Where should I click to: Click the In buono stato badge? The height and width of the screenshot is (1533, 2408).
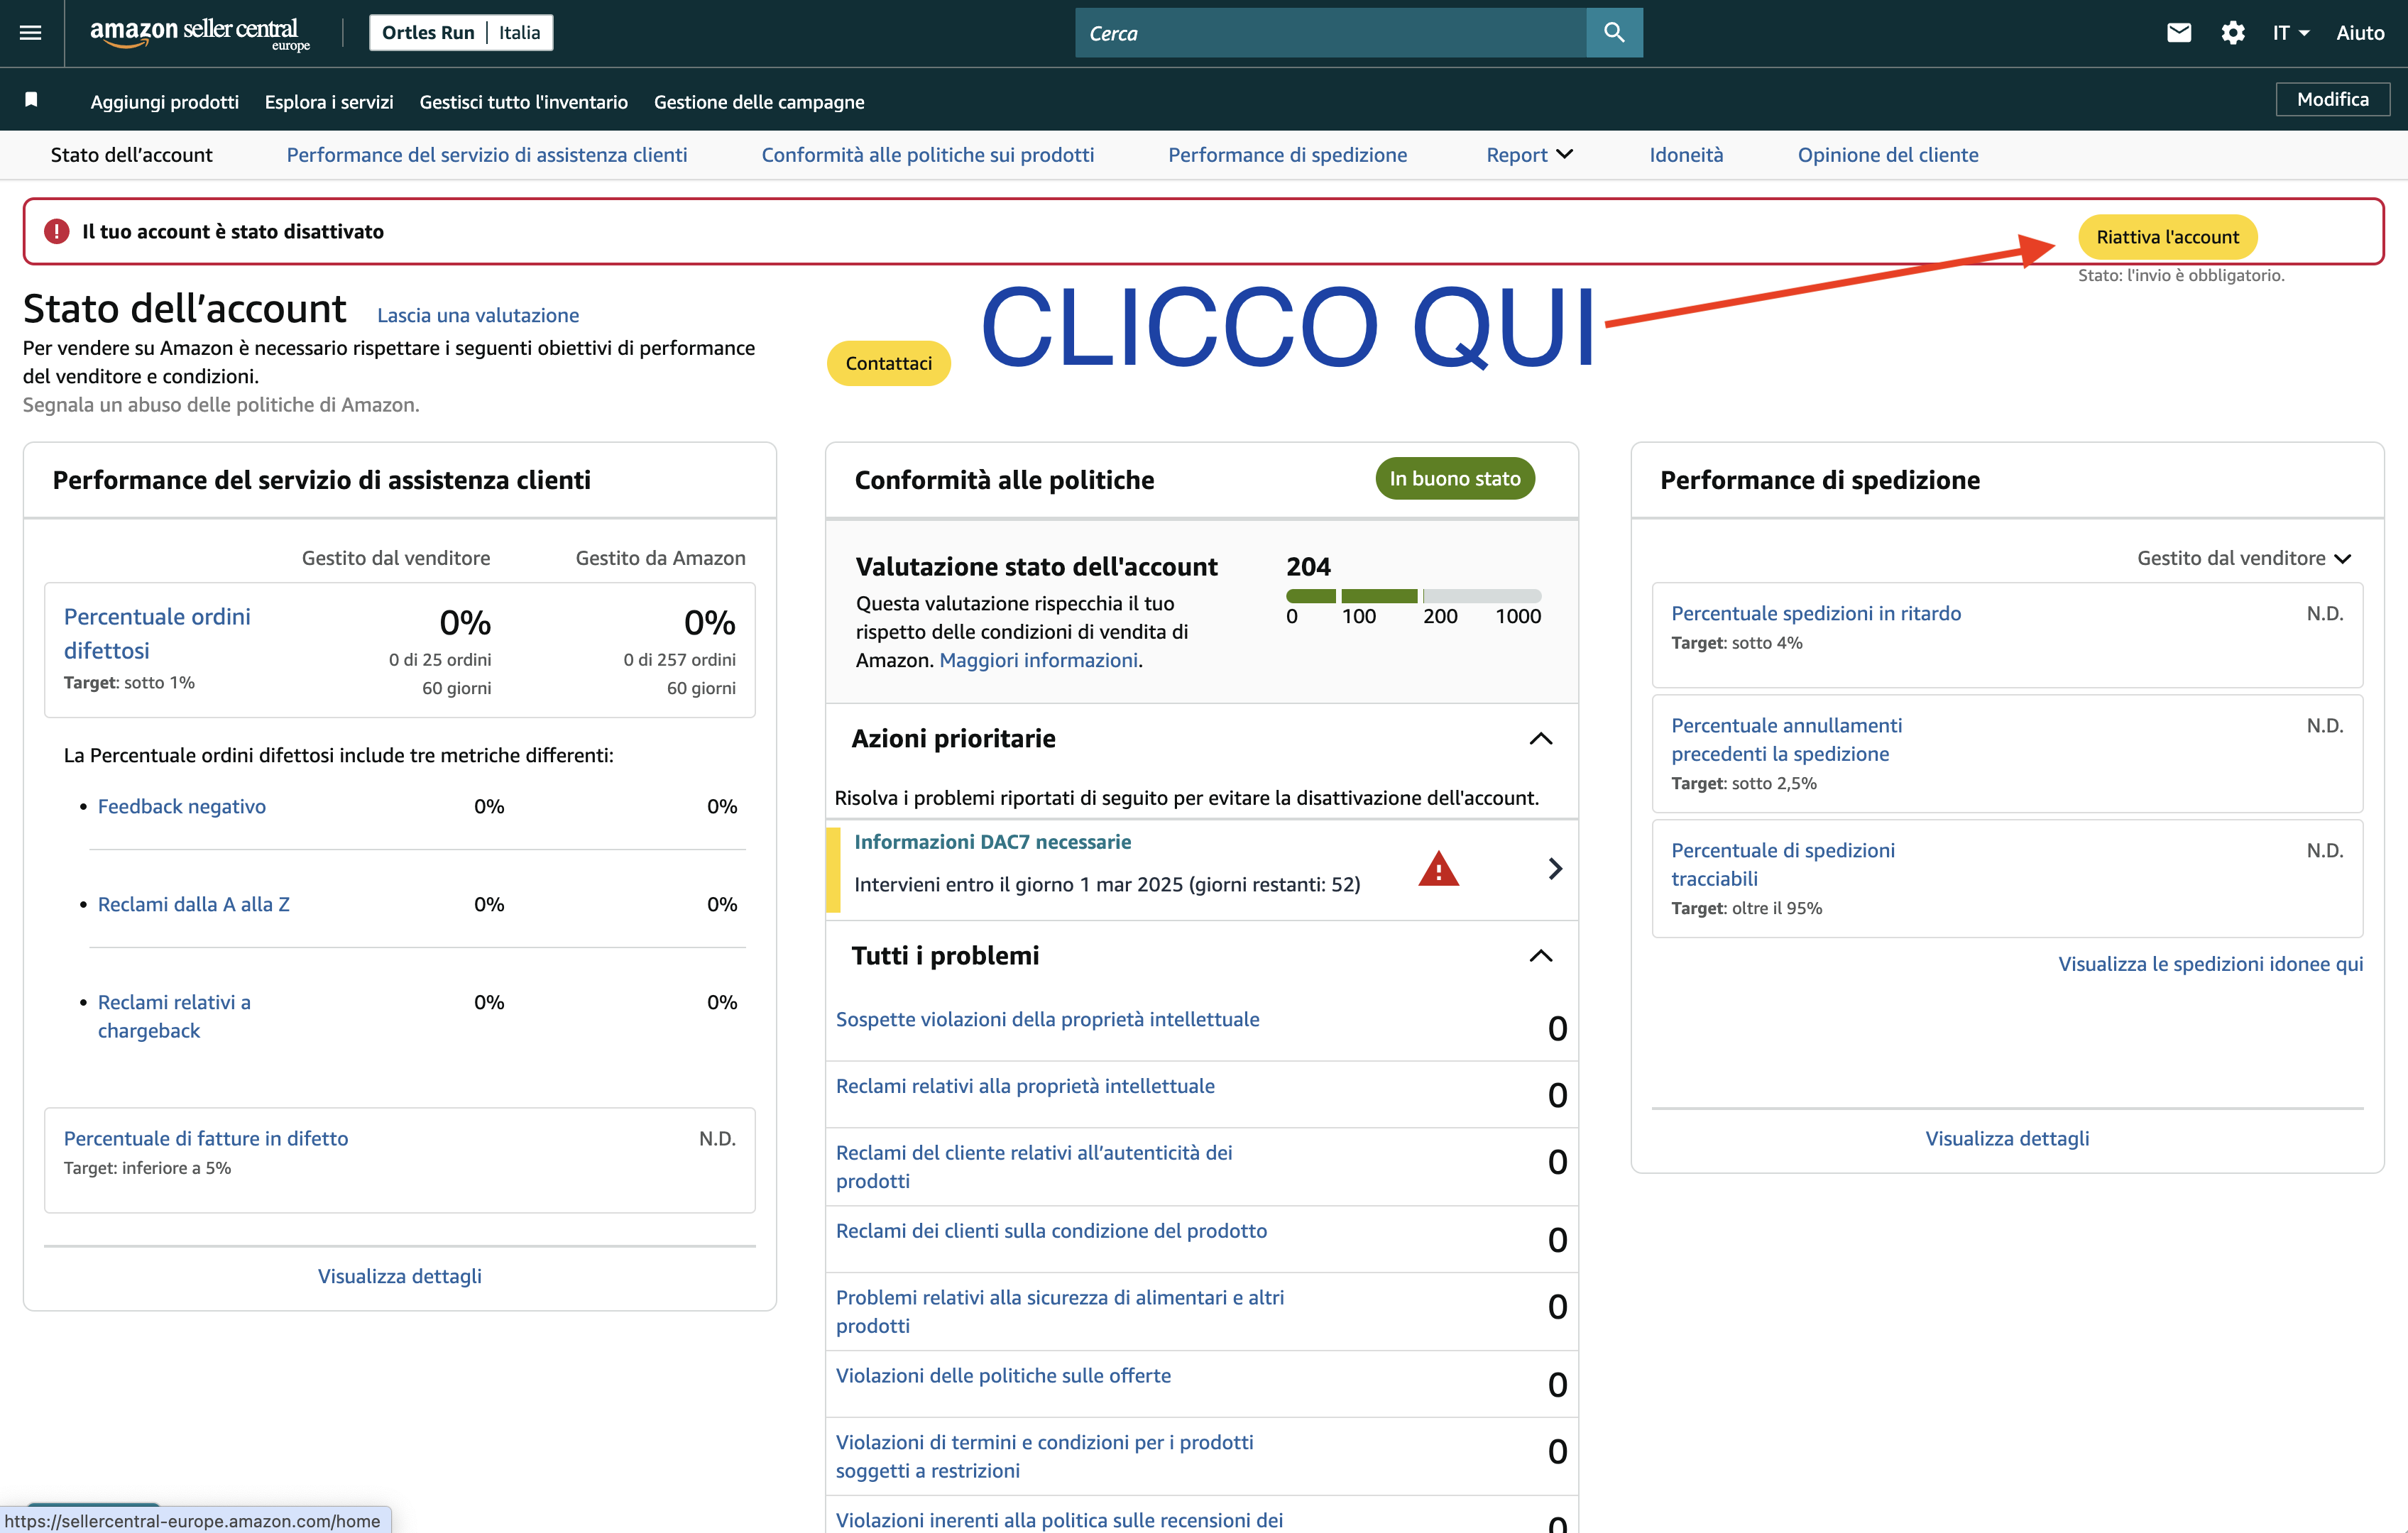[x=1454, y=478]
